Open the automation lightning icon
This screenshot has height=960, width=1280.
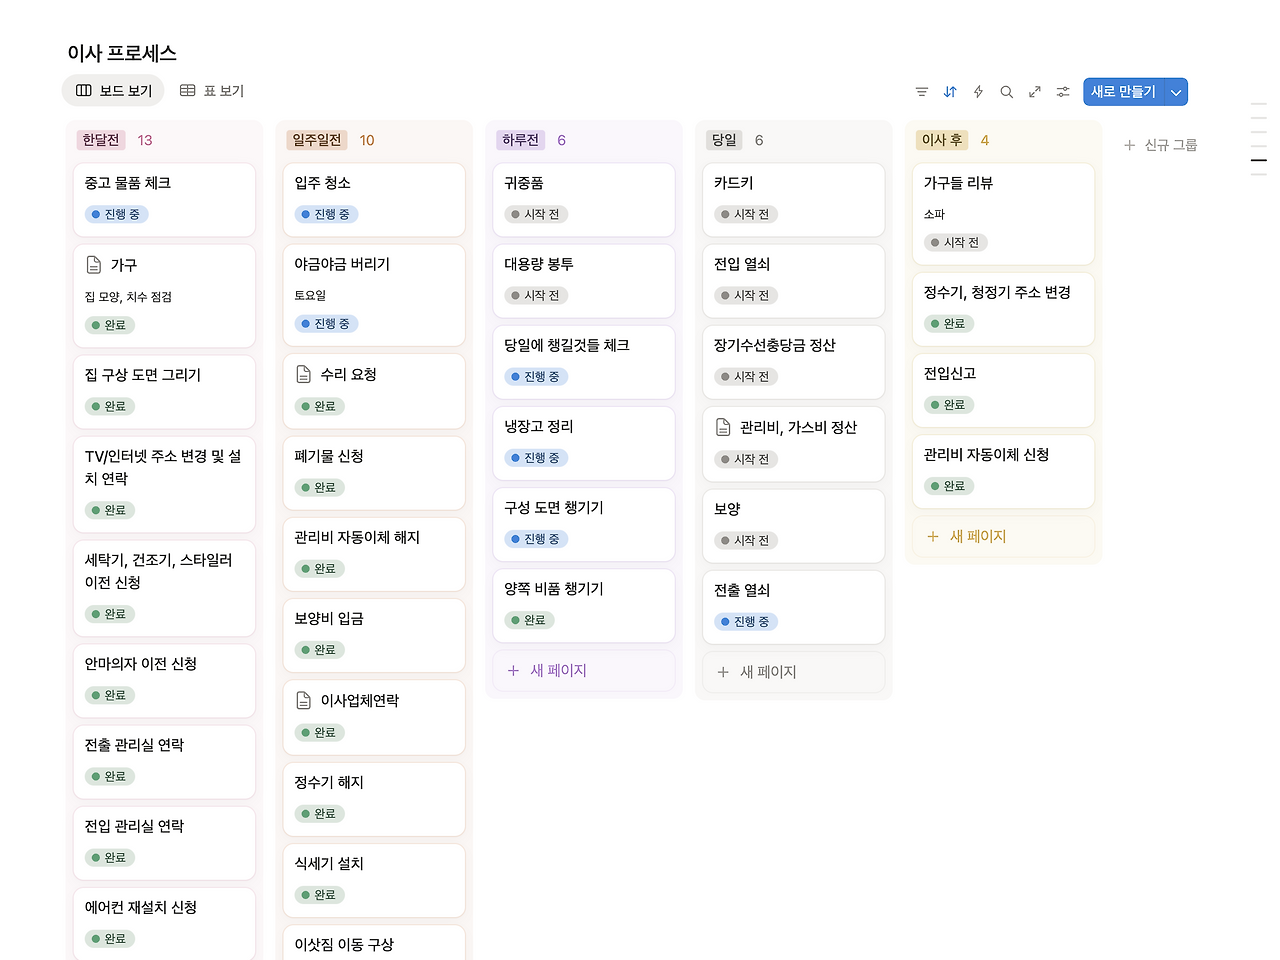[978, 91]
